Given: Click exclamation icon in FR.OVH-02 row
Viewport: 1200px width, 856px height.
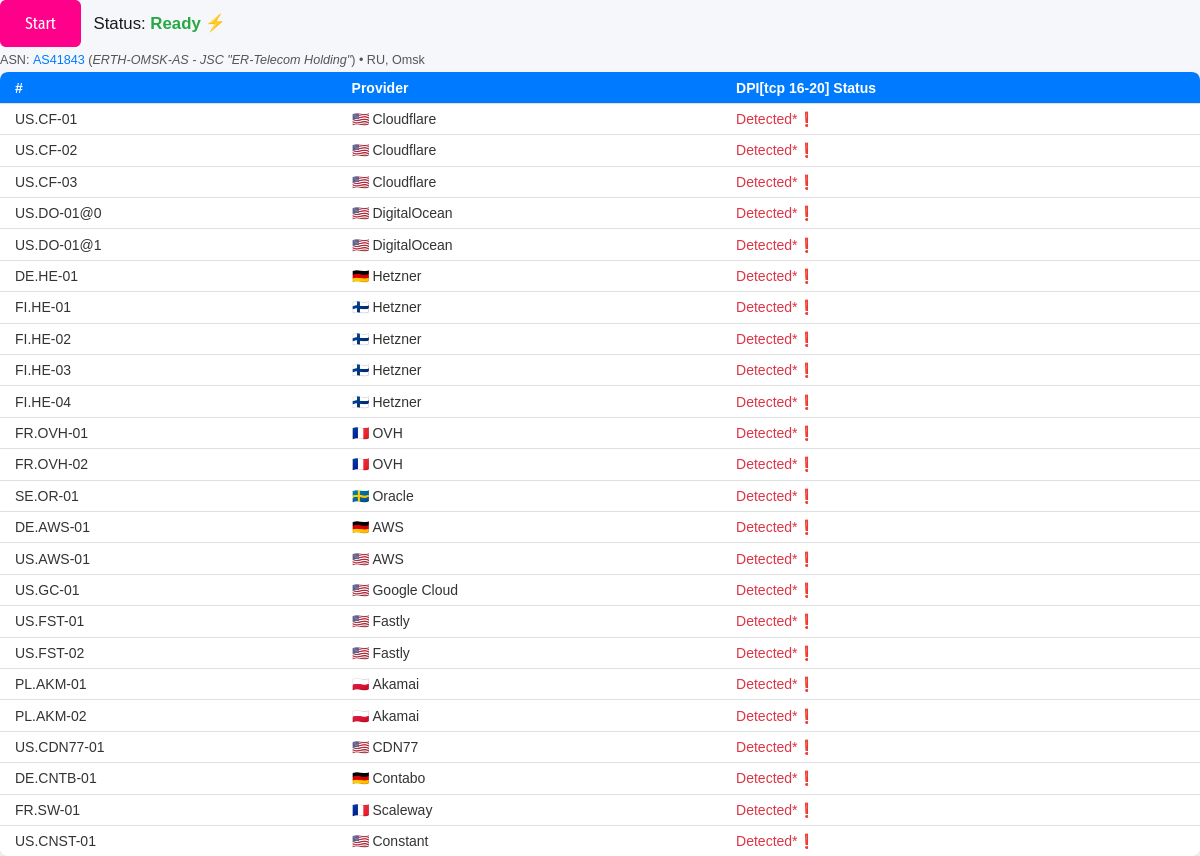Looking at the screenshot, I should tap(807, 464).
